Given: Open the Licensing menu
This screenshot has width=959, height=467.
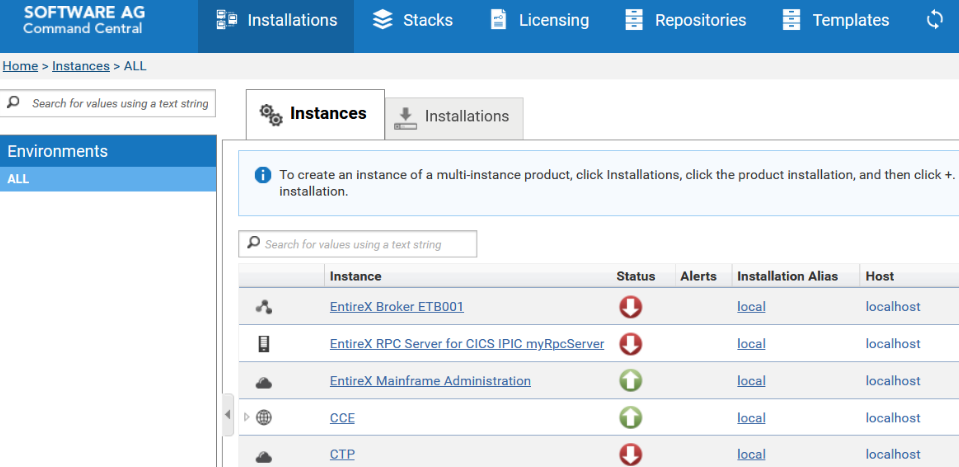Looking at the screenshot, I should point(539,20).
